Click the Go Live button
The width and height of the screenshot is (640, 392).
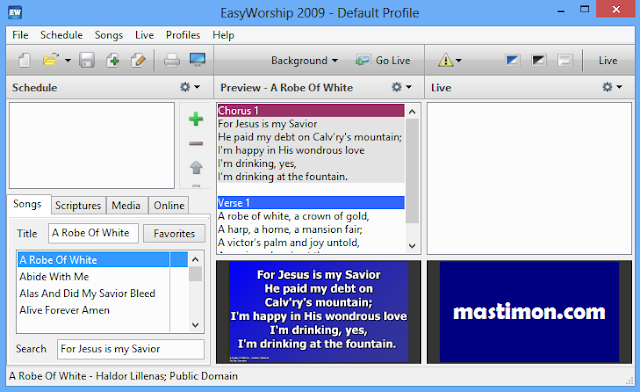(x=383, y=60)
